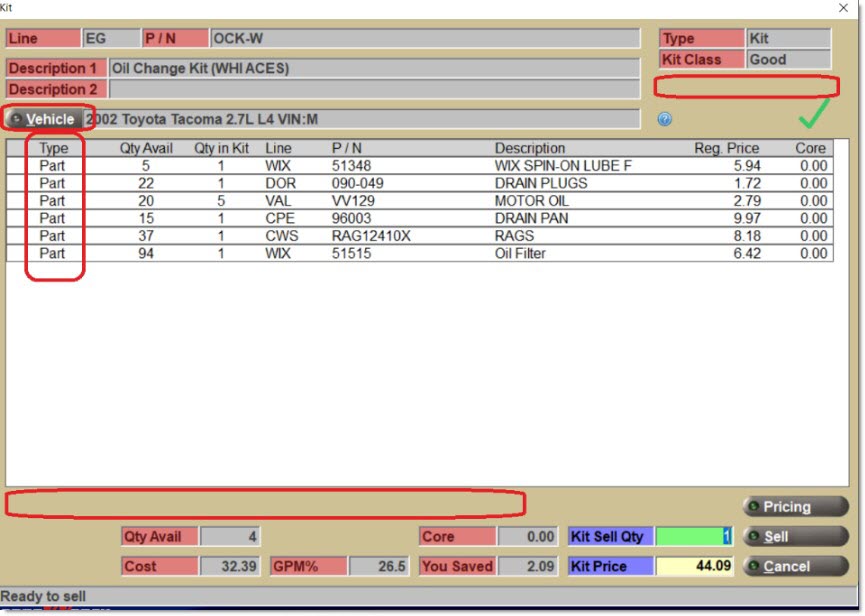
Task: Click the Kit Sell Qty input field
Action: pyautogui.click(x=695, y=537)
